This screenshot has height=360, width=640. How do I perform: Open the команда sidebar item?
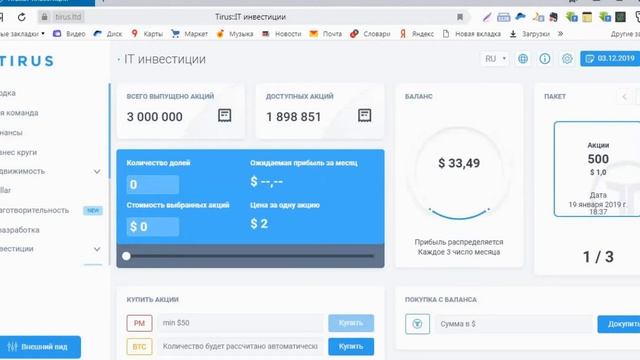coord(19,113)
